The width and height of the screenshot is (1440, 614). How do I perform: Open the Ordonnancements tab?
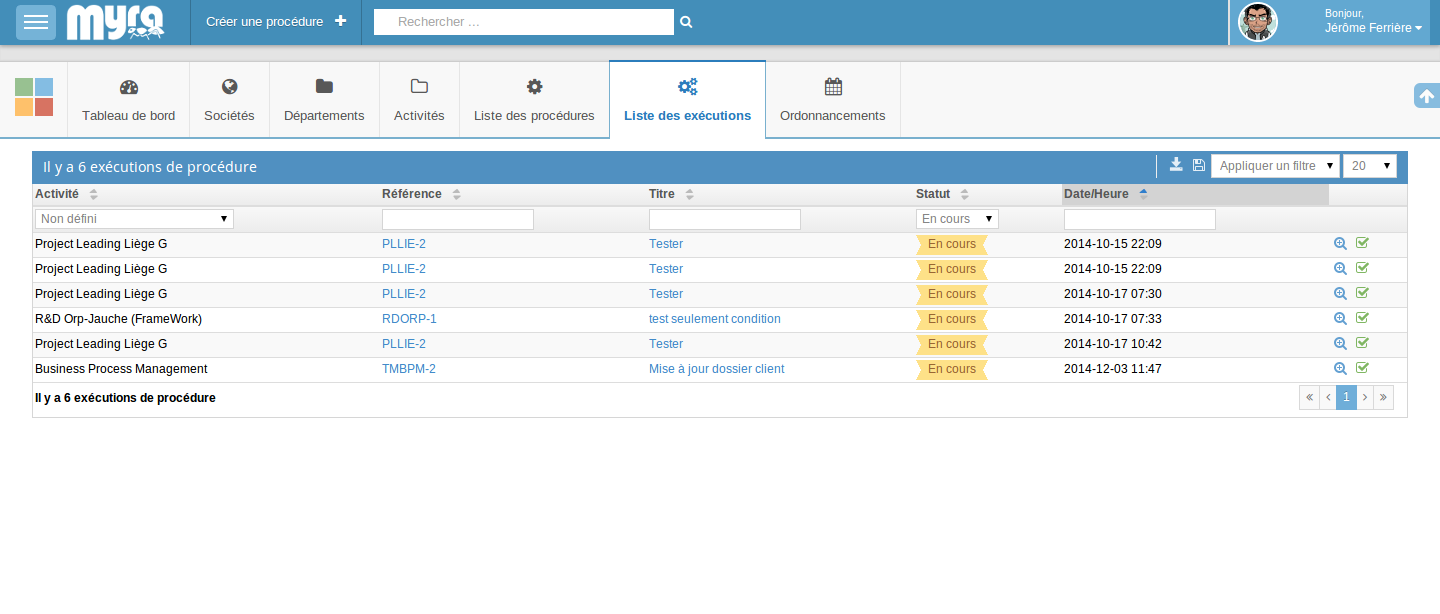click(x=832, y=99)
